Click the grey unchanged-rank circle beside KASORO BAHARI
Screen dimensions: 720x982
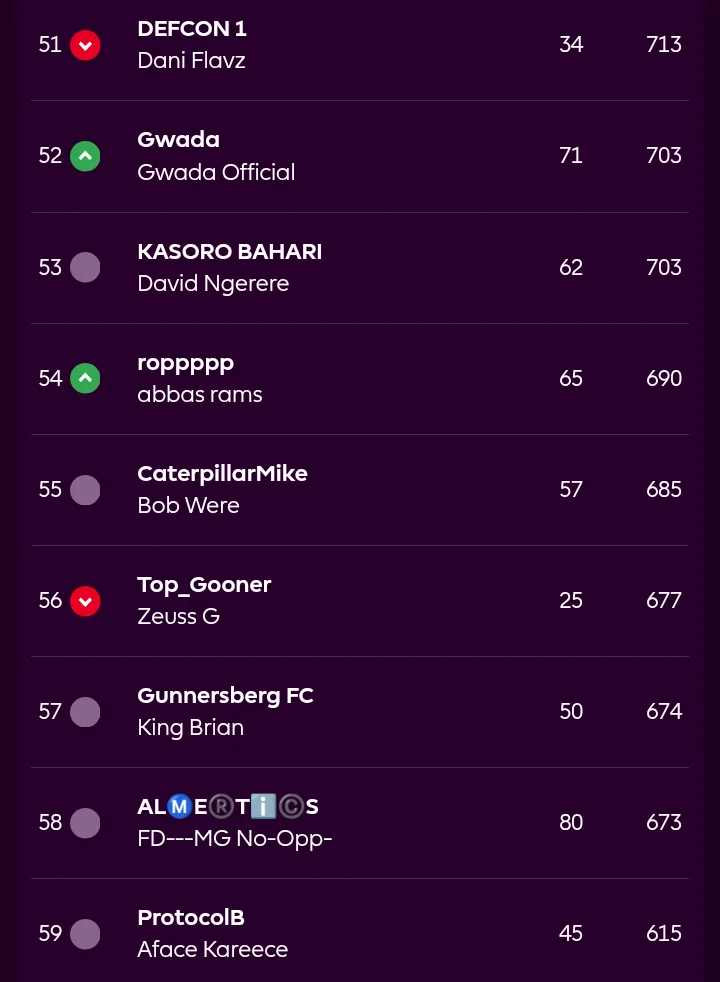85,267
